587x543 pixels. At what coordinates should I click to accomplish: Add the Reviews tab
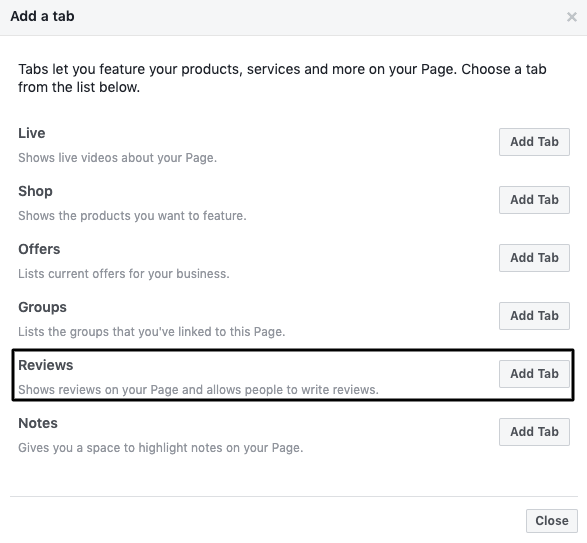click(x=534, y=374)
